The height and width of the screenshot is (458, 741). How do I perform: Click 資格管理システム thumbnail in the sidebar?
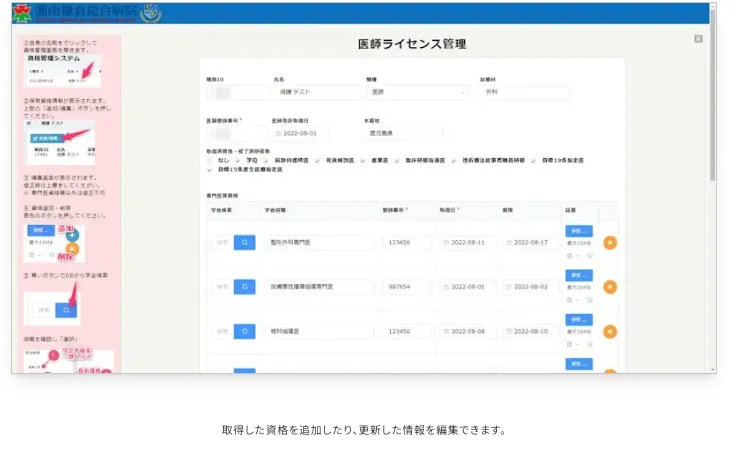(x=63, y=71)
